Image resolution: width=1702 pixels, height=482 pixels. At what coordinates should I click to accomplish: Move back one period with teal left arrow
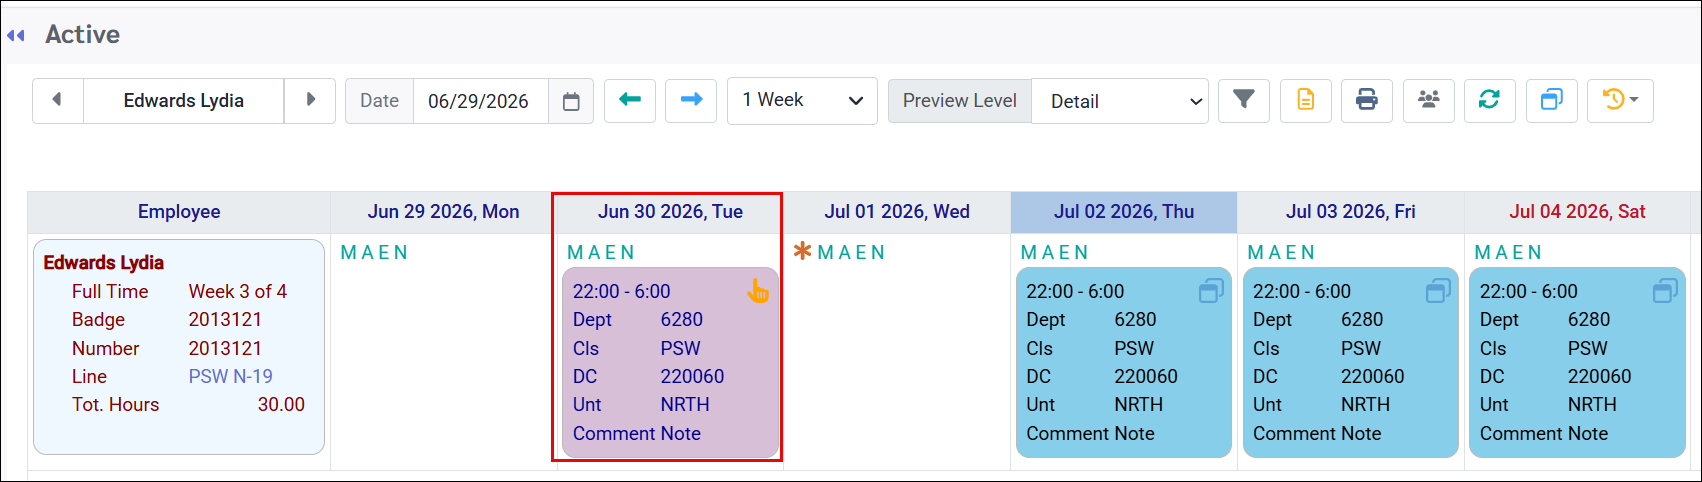pos(630,100)
